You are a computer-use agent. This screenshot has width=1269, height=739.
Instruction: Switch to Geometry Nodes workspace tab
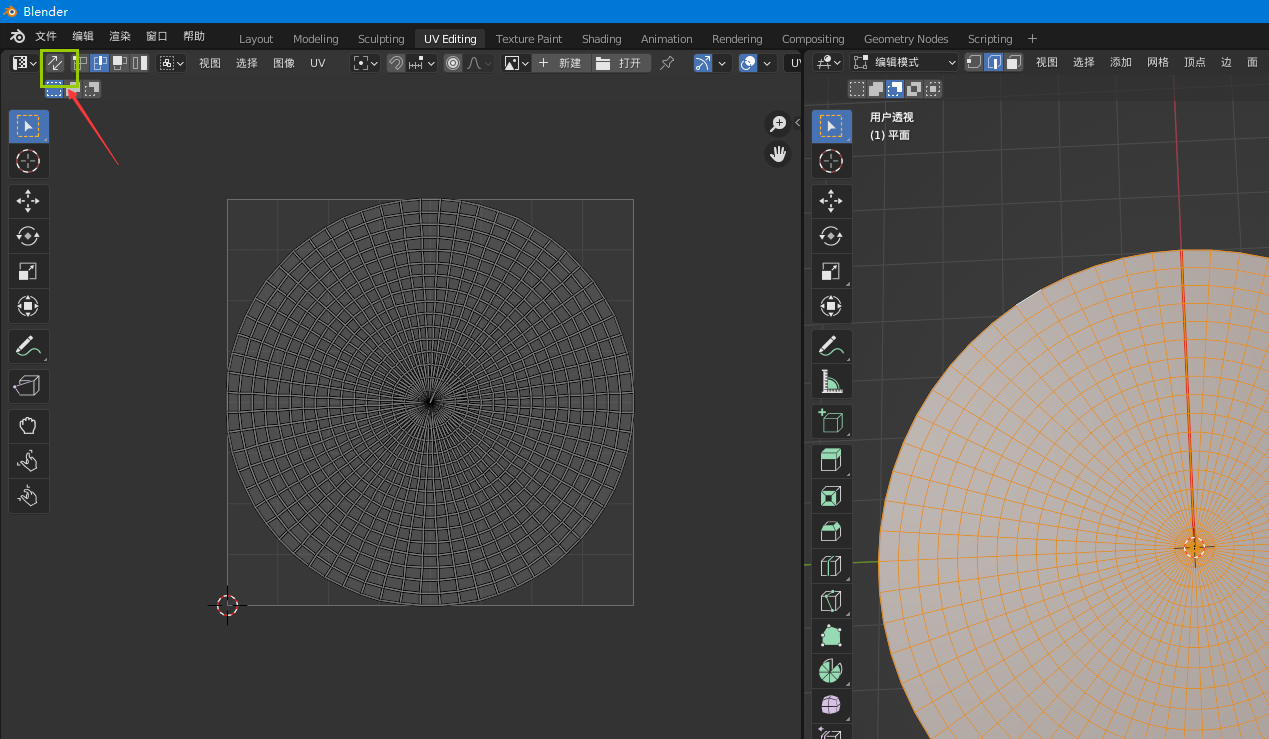906,39
